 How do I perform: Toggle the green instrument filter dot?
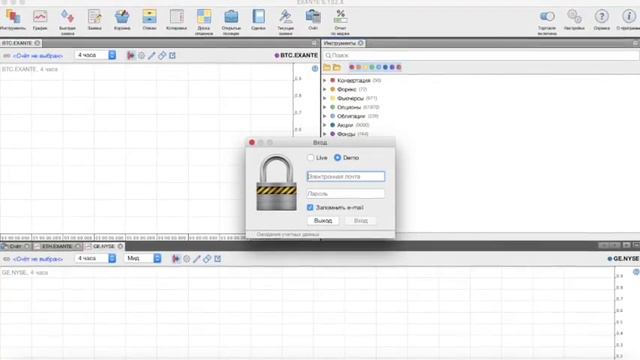(372, 67)
